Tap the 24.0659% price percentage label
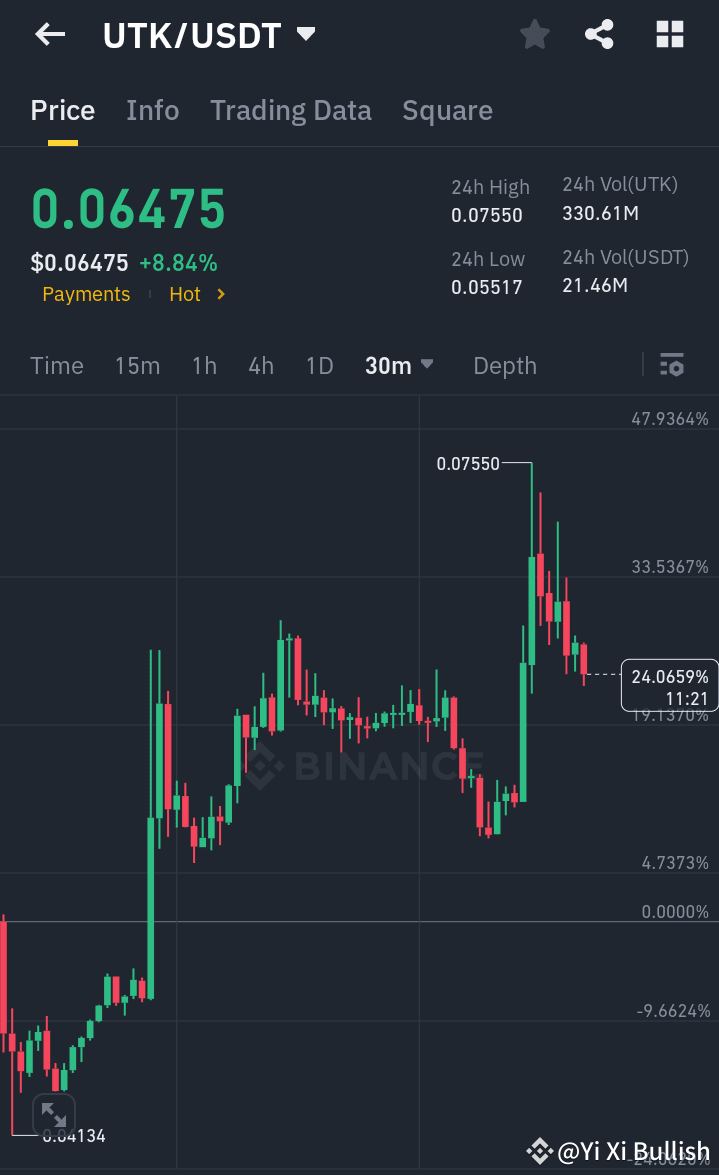The width and height of the screenshot is (719, 1175). [668, 685]
